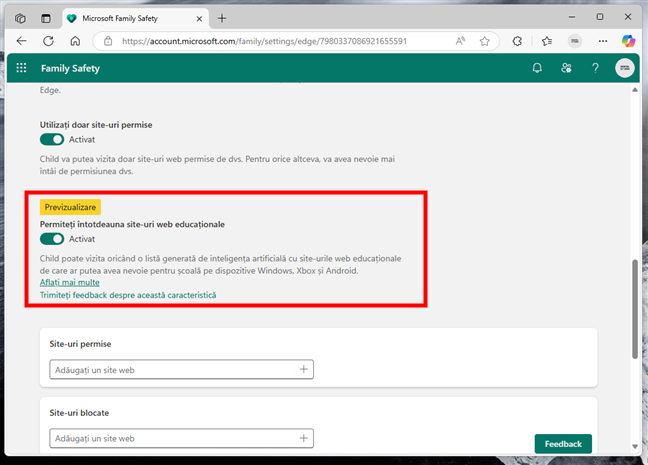Click Trimiteți feedback despre această caracteristică
Image resolution: width=648 pixels, height=465 pixels.
pos(128,295)
